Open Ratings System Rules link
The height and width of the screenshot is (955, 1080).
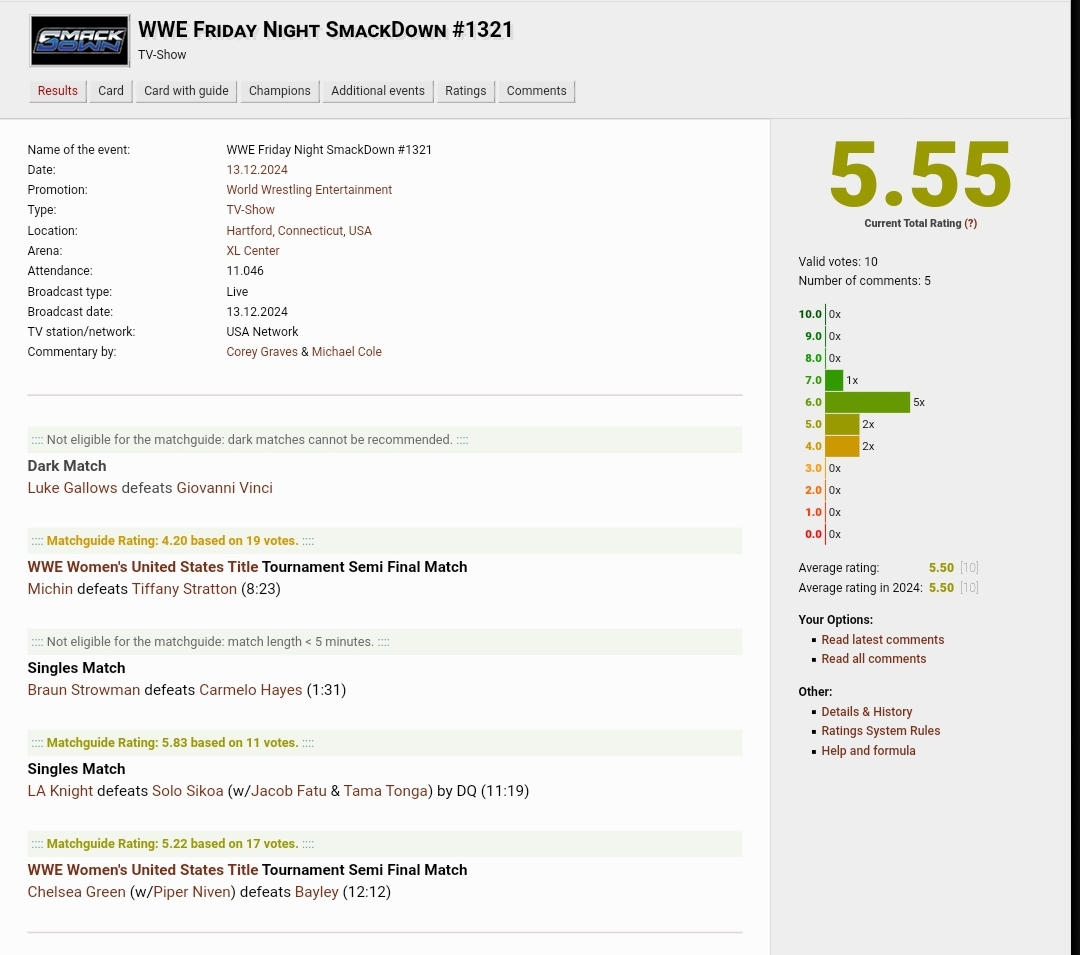click(x=880, y=731)
